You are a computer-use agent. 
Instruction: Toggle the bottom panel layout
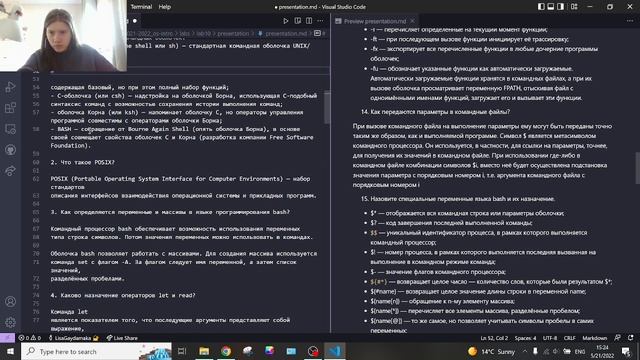click(x=551, y=7)
